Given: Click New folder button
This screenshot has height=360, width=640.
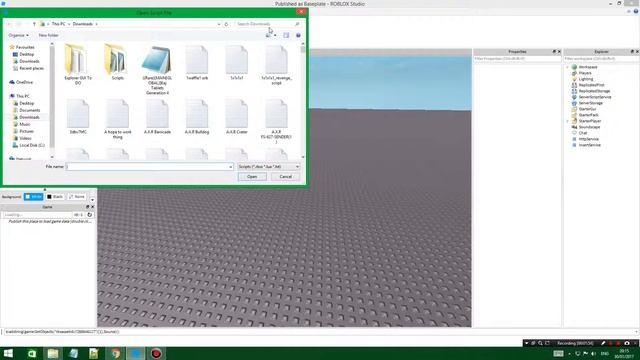Looking at the screenshot, I should pyautogui.click(x=49, y=36).
